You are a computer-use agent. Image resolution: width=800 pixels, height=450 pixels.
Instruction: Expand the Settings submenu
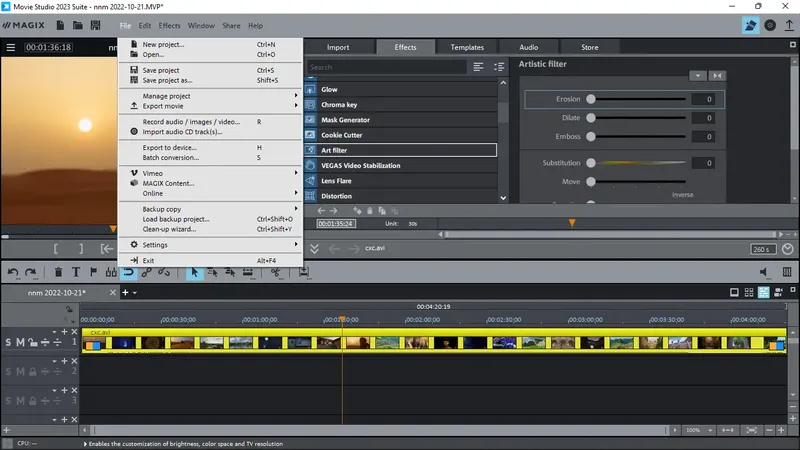(x=211, y=245)
